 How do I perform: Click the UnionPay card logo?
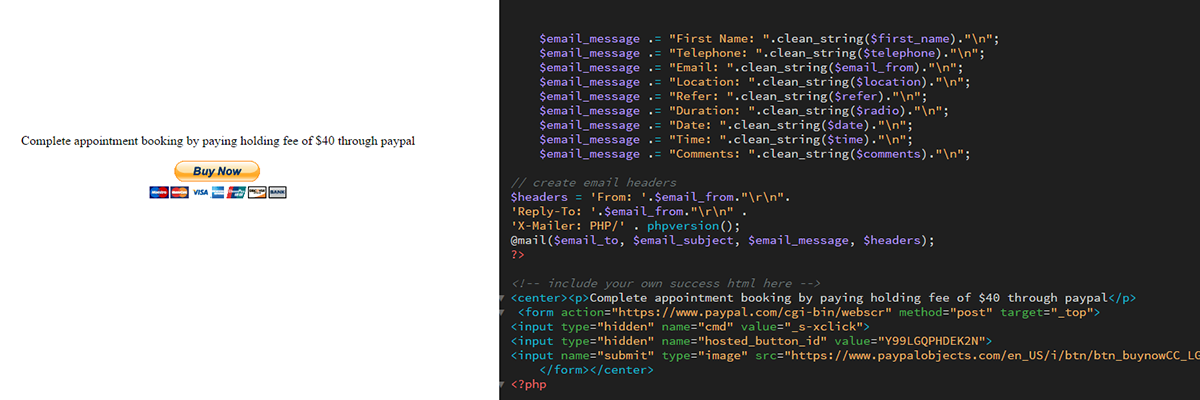pos(236,192)
